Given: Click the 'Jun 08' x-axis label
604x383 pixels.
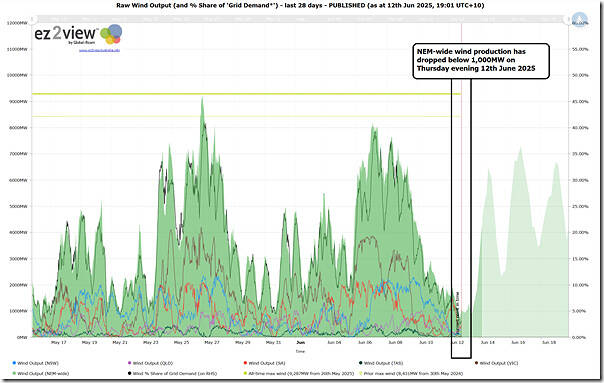Looking at the screenshot, I should tap(396, 342).
